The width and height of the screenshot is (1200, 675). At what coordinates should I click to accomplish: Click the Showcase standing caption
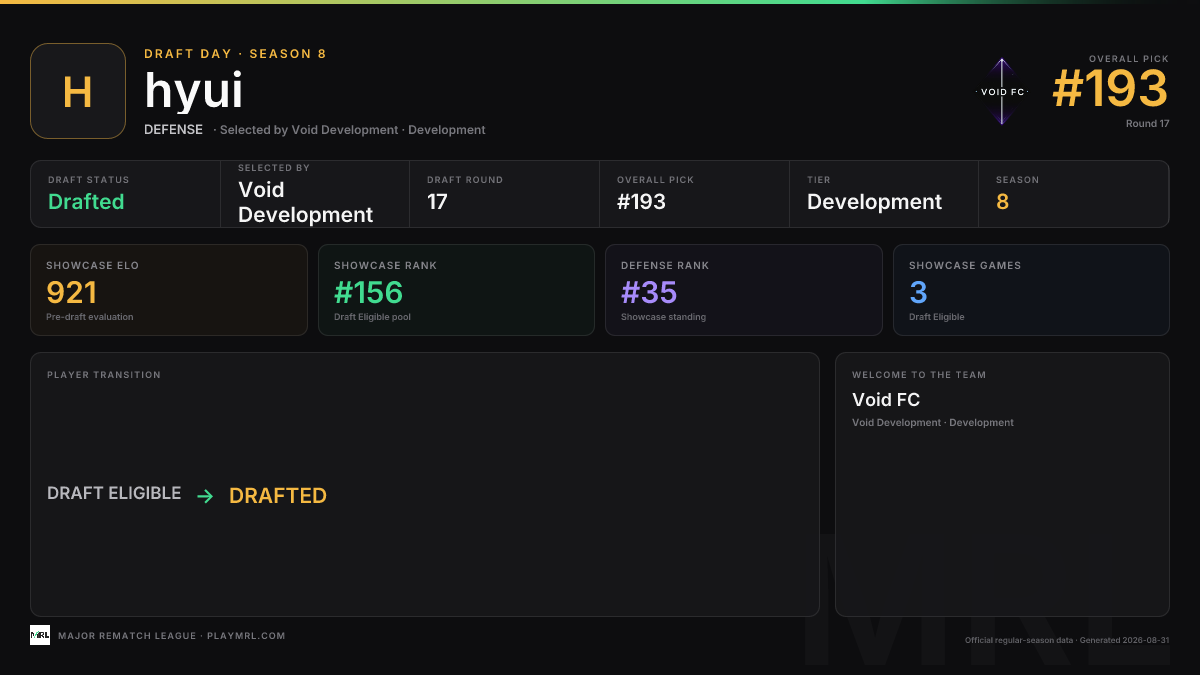click(x=663, y=317)
